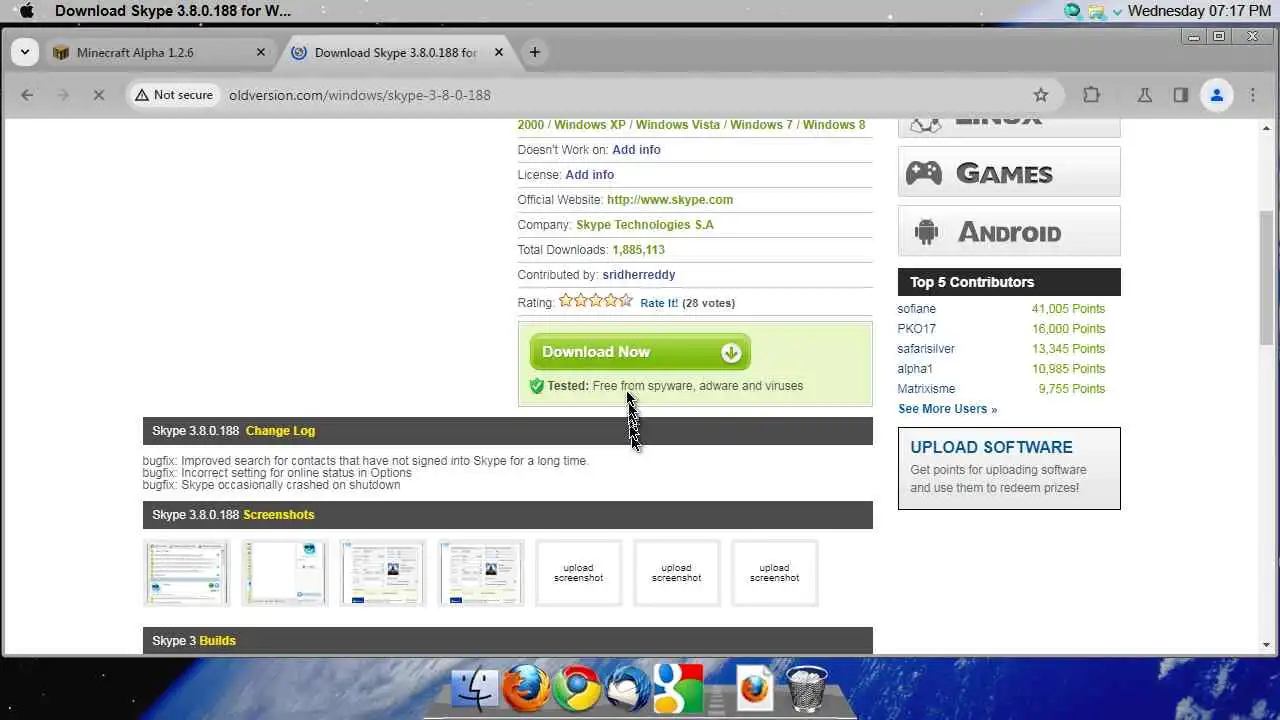Open the third Skype screenshot thumbnail
The height and width of the screenshot is (720, 1280).
point(382,573)
